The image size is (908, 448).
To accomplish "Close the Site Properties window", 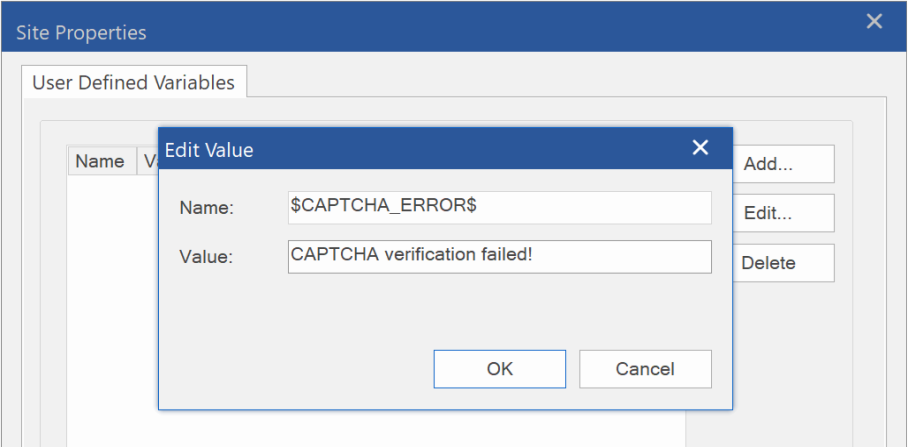I will [874, 21].
